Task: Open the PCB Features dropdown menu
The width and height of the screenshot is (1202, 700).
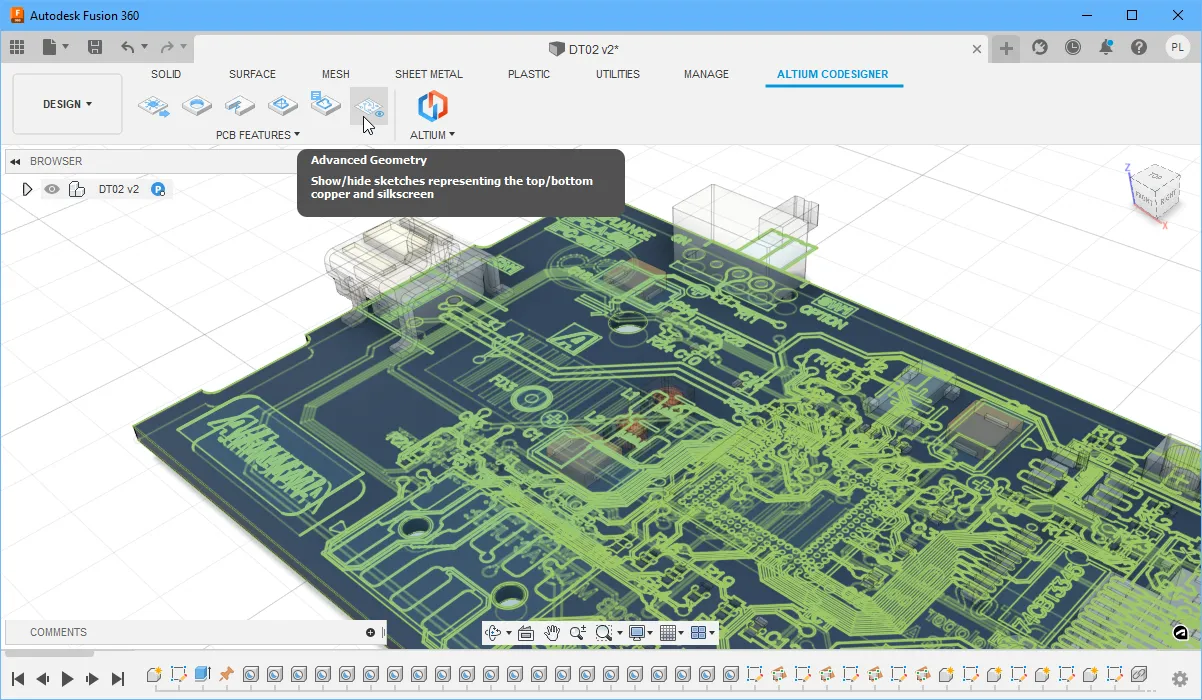Action: (x=258, y=135)
